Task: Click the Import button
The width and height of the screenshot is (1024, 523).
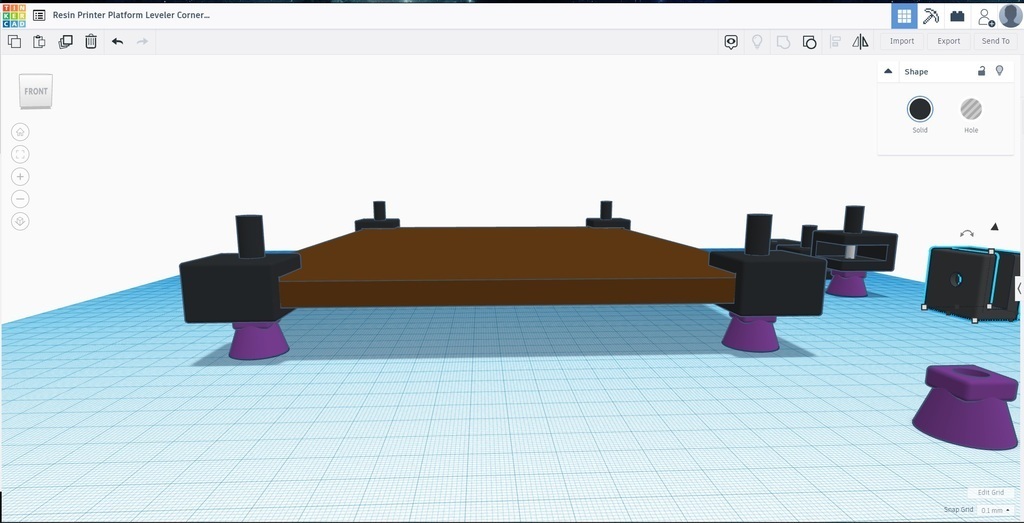Action: [902, 41]
